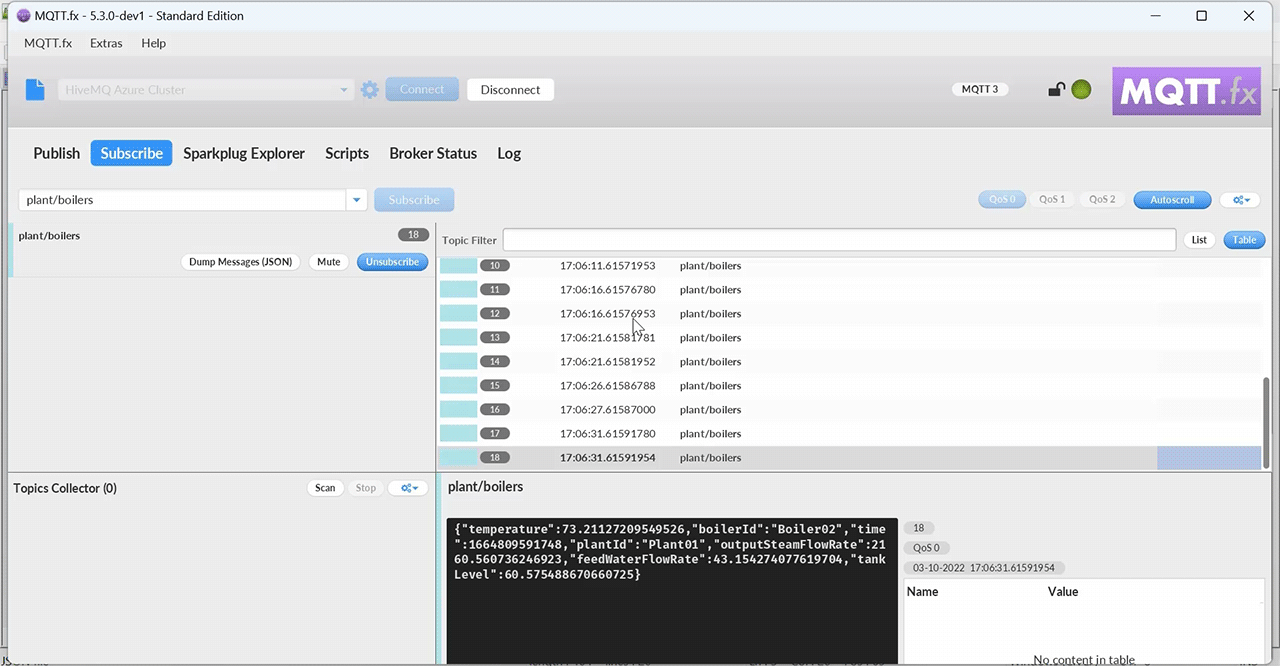This screenshot has width=1280, height=666.
Task: Click the QoS 0 badge in message details
Action: (926, 548)
